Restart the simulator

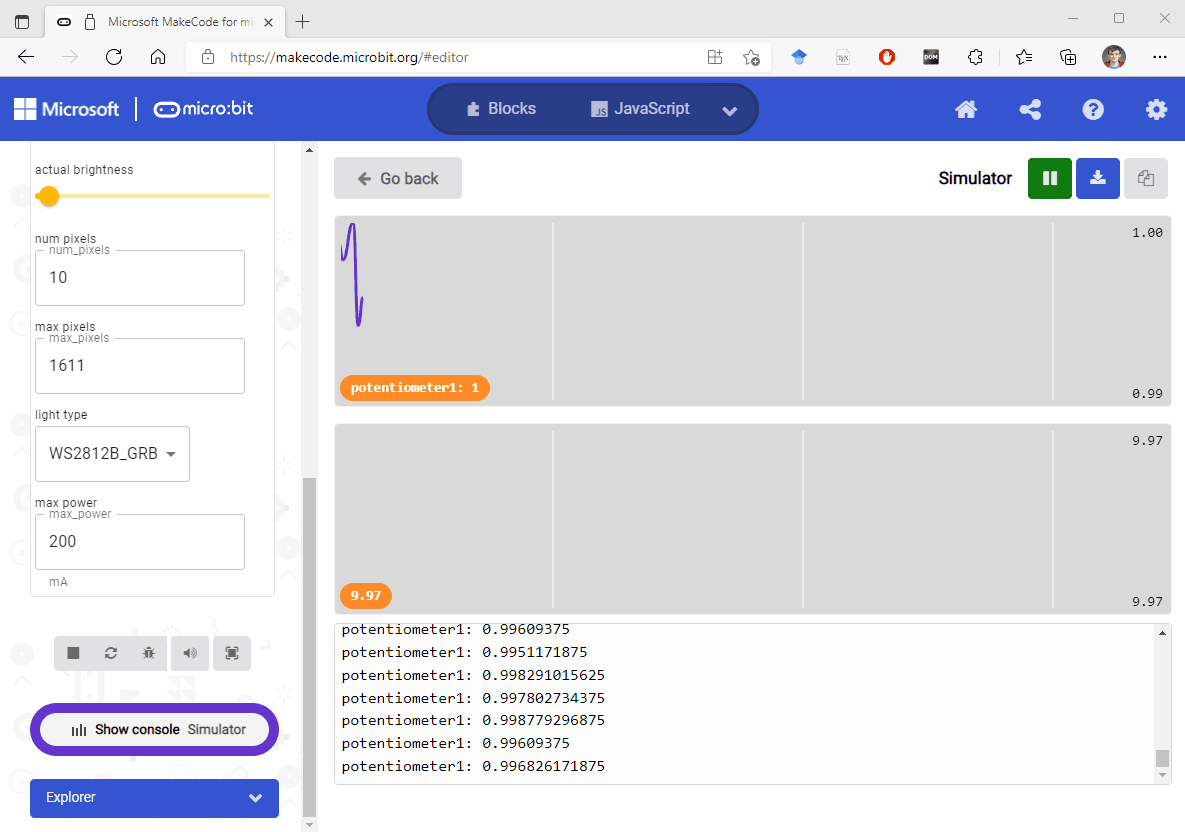pos(111,653)
